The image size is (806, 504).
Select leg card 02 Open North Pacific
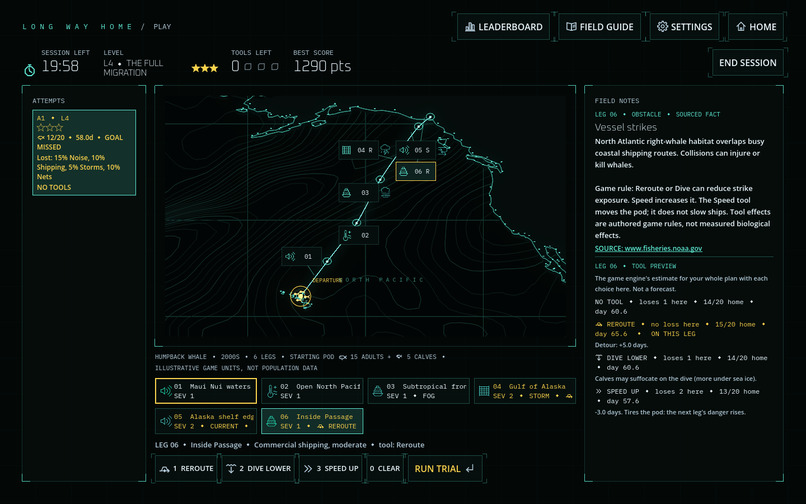point(312,391)
